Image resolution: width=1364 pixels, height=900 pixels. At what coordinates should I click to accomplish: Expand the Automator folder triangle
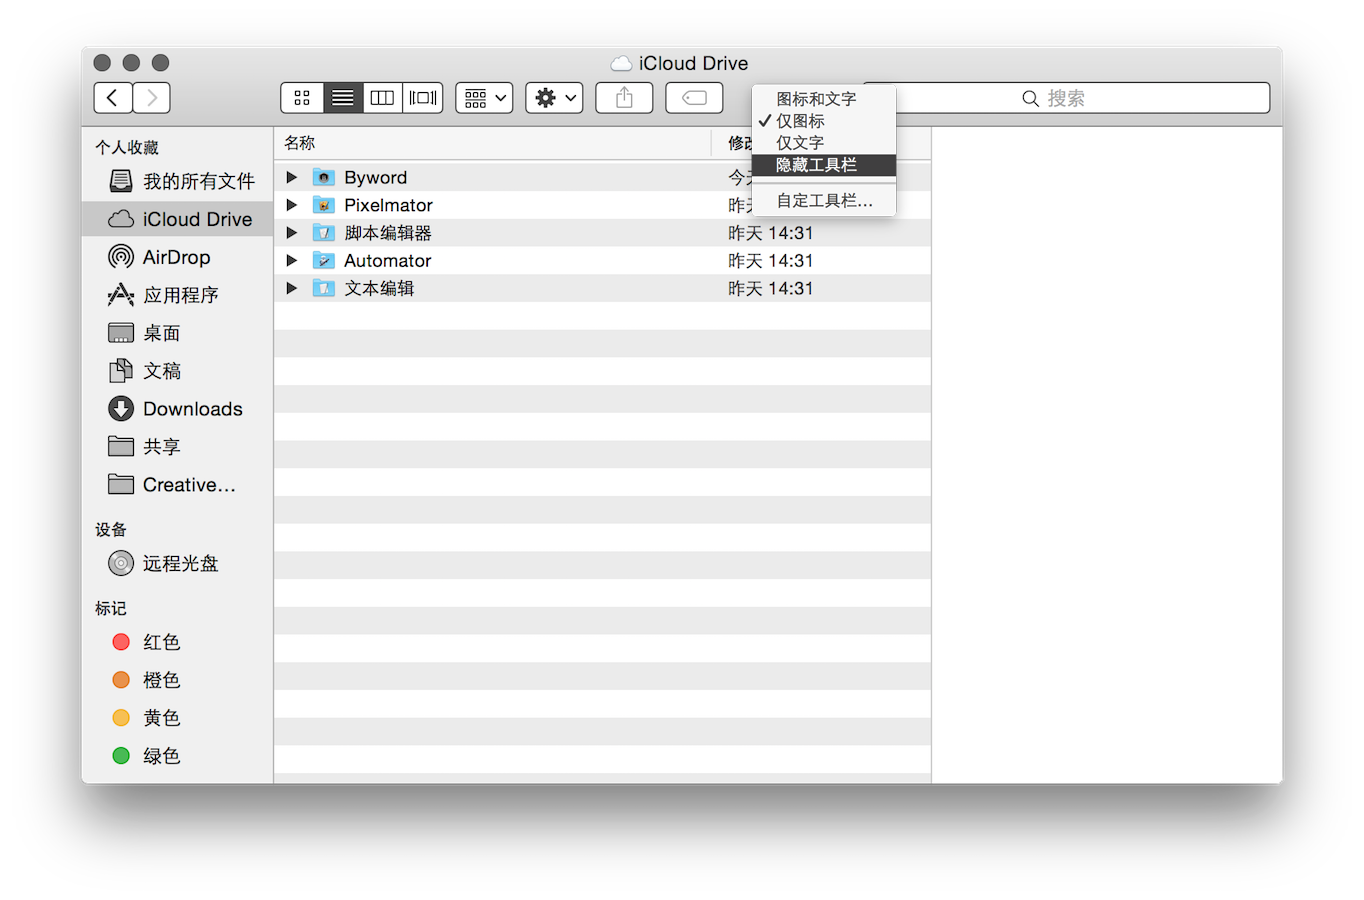[x=292, y=260]
